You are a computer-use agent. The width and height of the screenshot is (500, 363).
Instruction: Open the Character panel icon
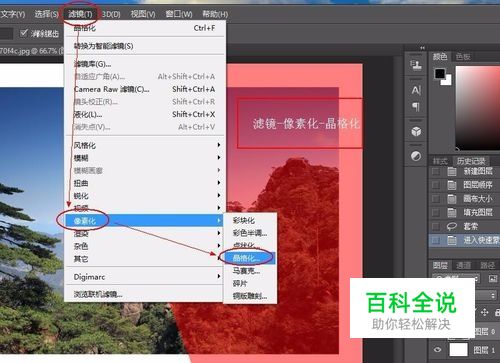click(x=416, y=90)
